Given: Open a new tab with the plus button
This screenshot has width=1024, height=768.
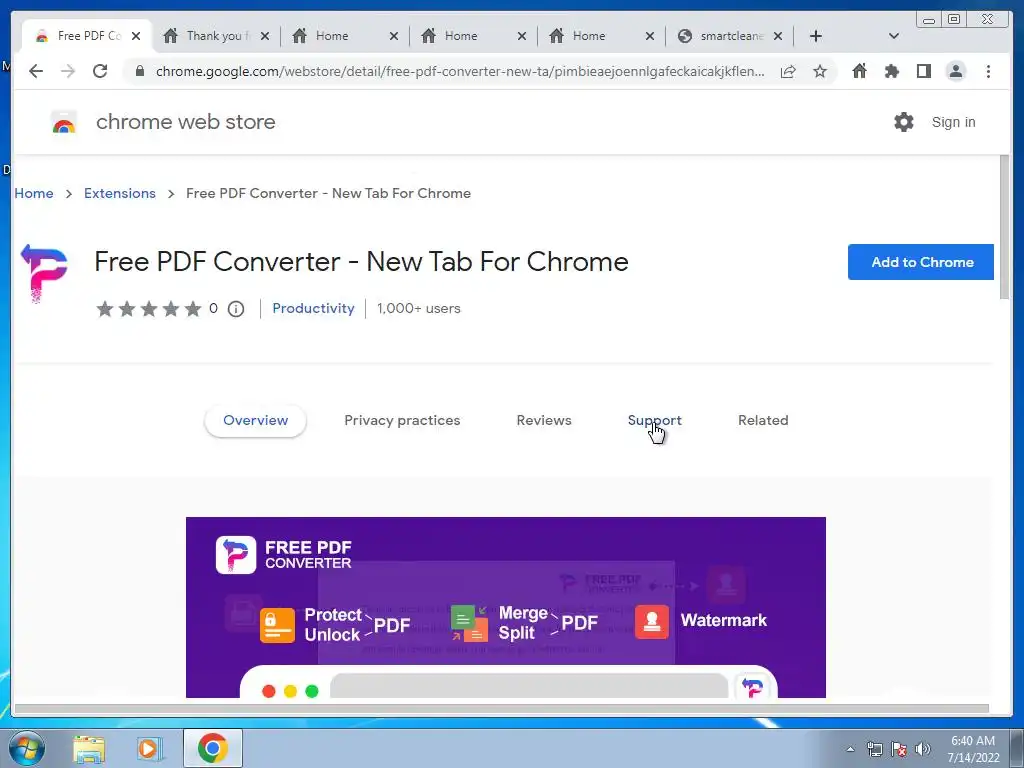Looking at the screenshot, I should pos(816,36).
